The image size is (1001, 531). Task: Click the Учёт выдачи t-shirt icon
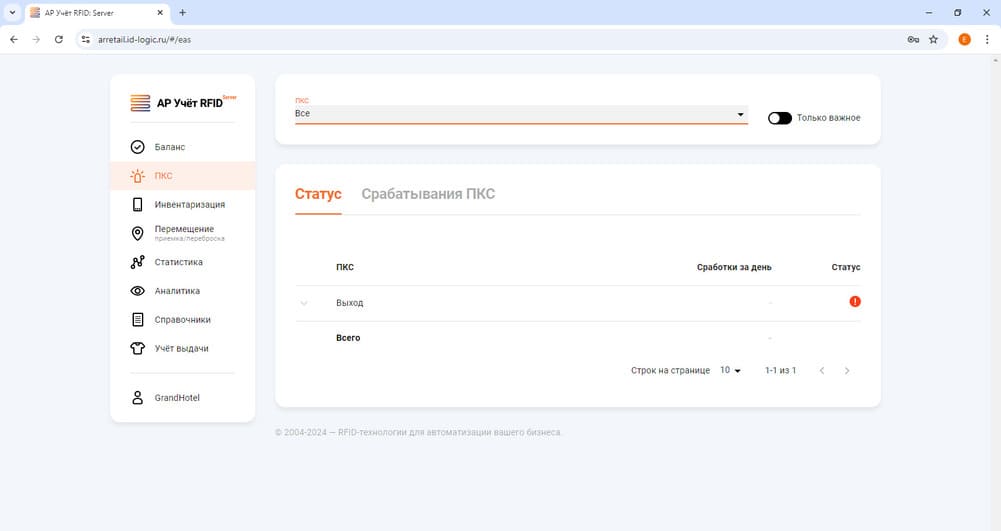click(x=138, y=349)
